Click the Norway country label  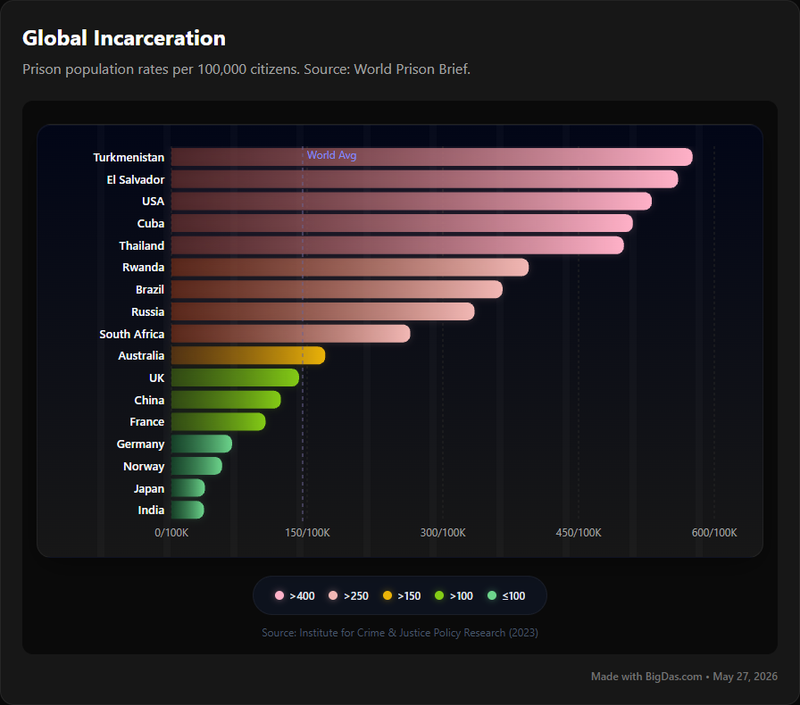click(144, 466)
